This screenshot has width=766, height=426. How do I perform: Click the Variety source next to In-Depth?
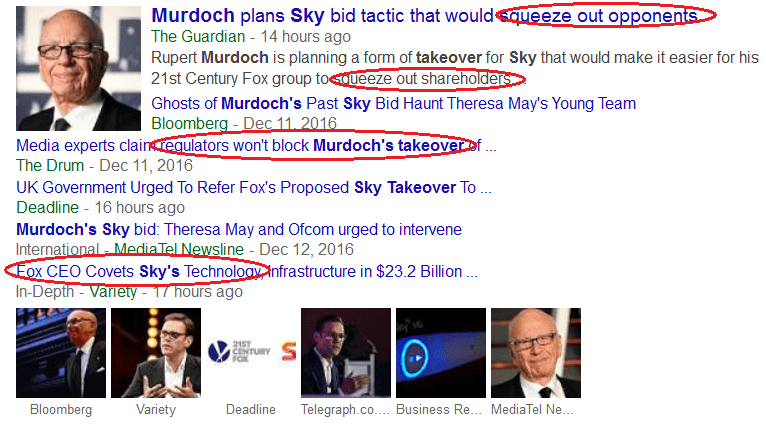tap(113, 292)
